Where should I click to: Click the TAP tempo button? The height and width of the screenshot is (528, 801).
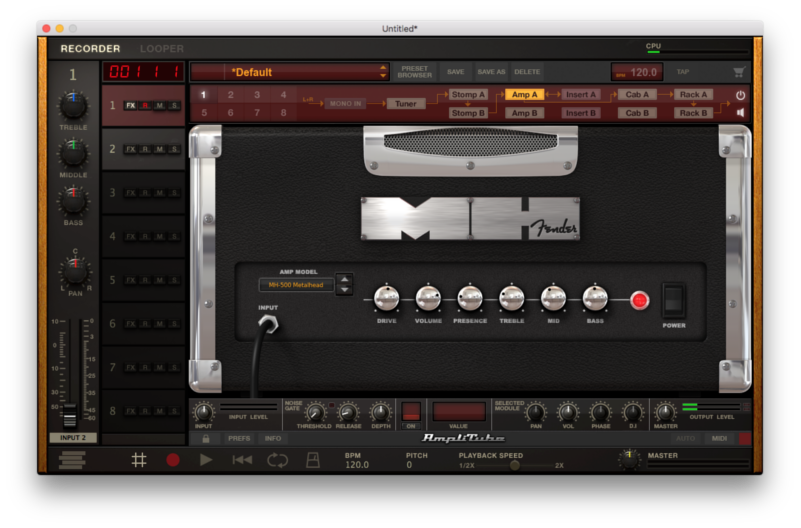tap(683, 72)
